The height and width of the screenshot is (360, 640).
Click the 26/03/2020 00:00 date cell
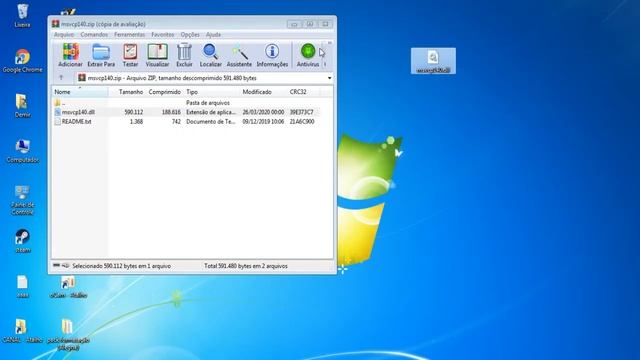click(x=263, y=112)
